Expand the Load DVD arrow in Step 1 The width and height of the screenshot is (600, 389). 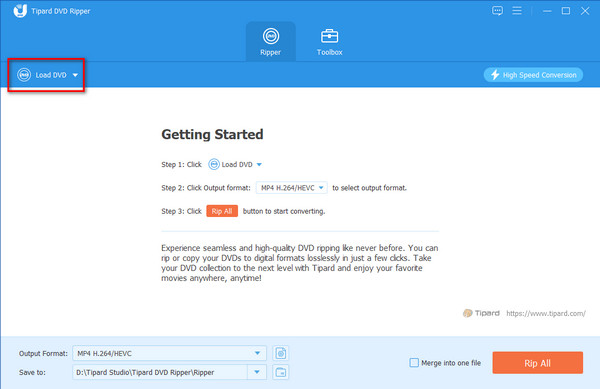pyautogui.click(x=259, y=165)
